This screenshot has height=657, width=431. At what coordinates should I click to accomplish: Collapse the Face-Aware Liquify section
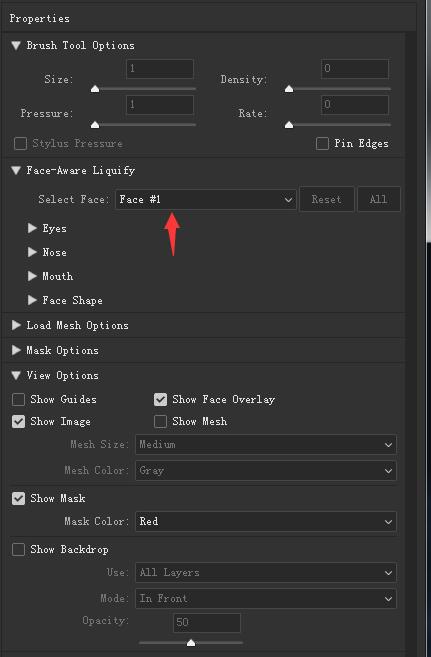tap(16, 170)
